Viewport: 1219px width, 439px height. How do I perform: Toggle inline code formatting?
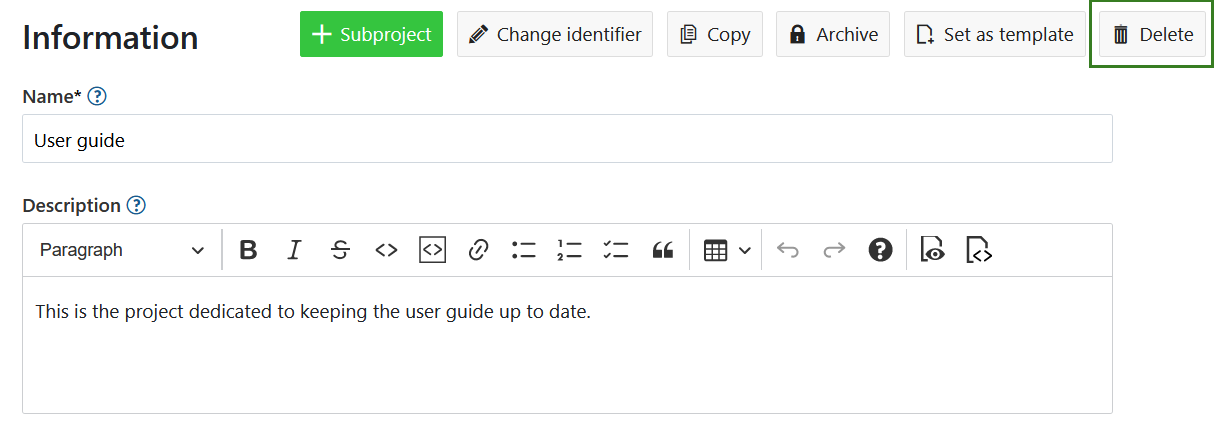pos(386,250)
